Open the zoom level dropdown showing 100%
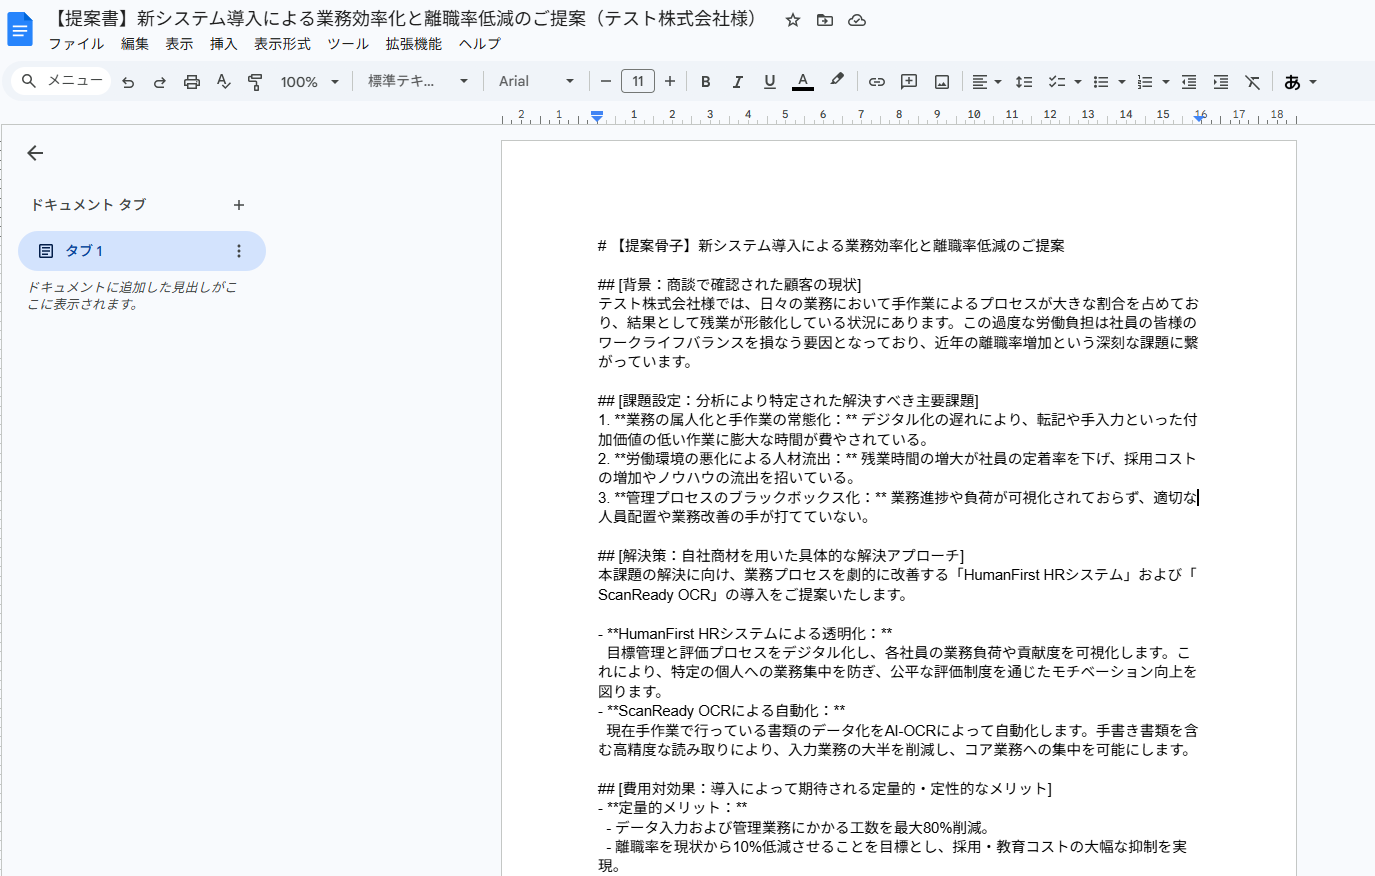 point(310,82)
